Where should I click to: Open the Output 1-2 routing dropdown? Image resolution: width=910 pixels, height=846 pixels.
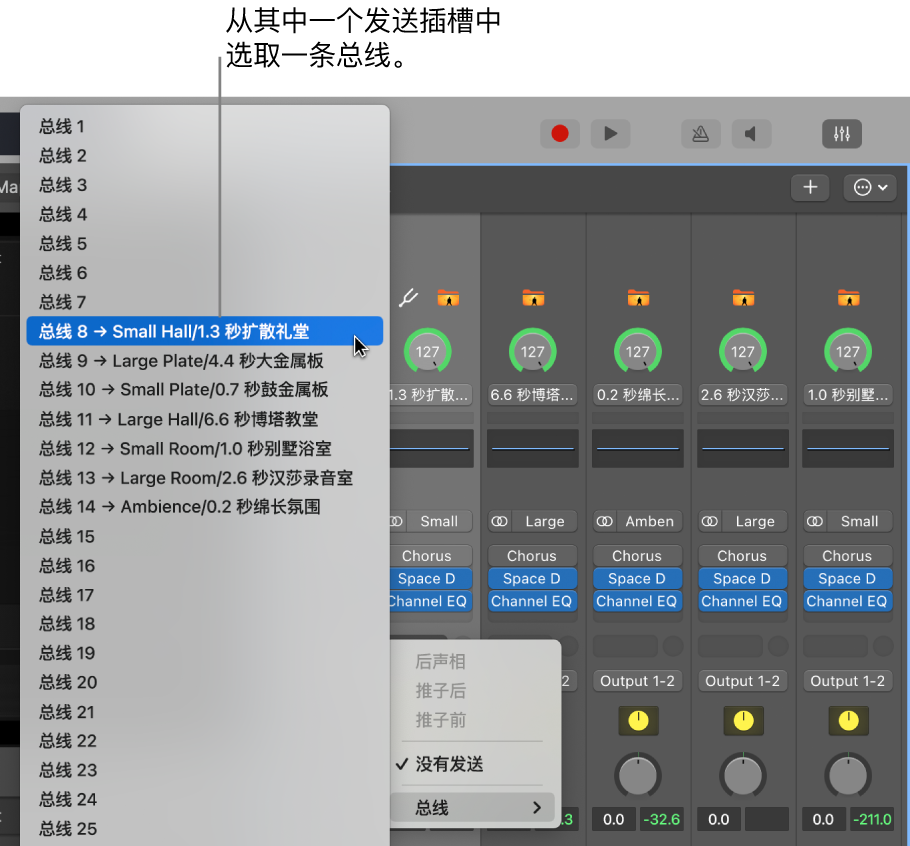pyautogui.click(x=637, y=681)
